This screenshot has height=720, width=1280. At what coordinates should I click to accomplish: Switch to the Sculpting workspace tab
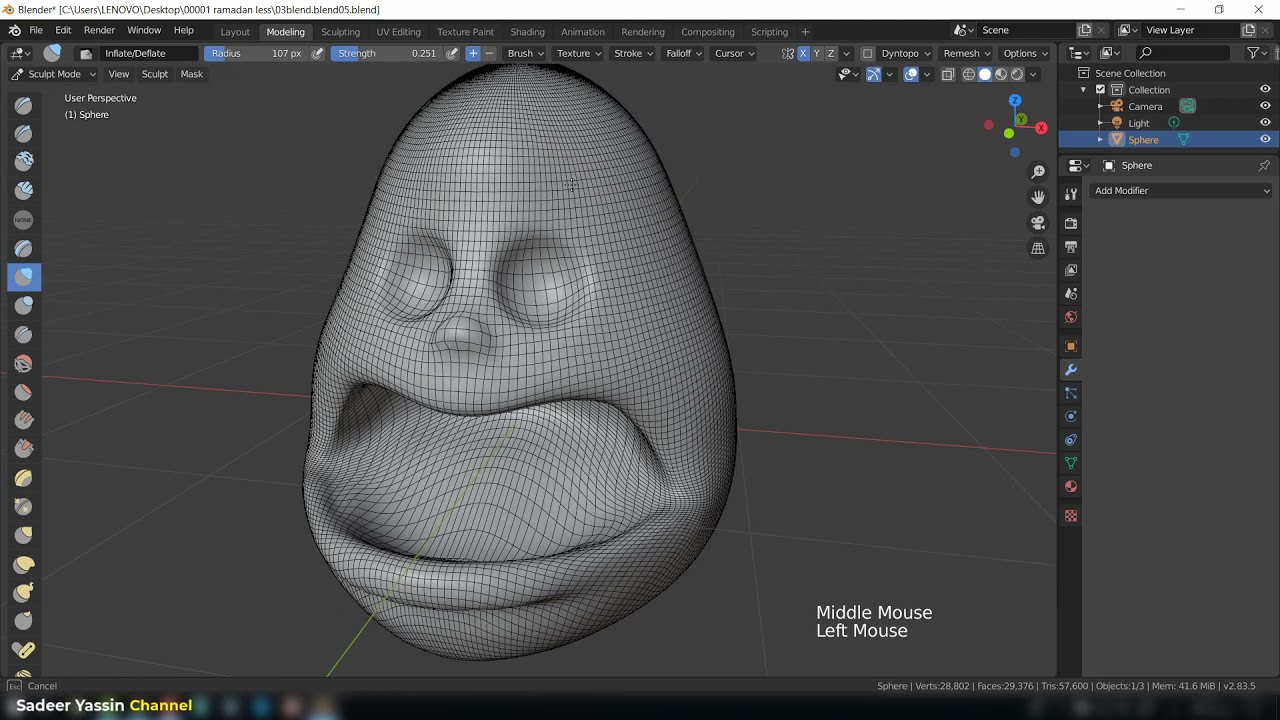340,32
